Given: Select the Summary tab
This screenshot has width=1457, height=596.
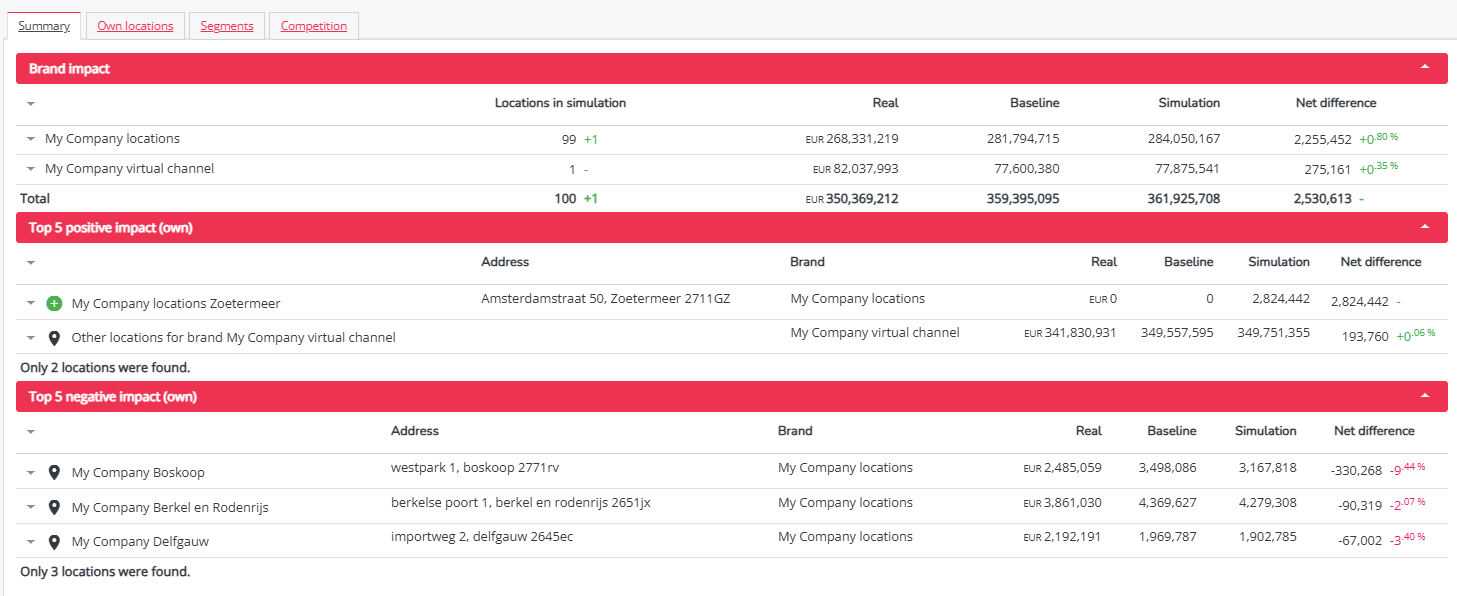Looking at the screenshot, I should (x=44, y=26).
